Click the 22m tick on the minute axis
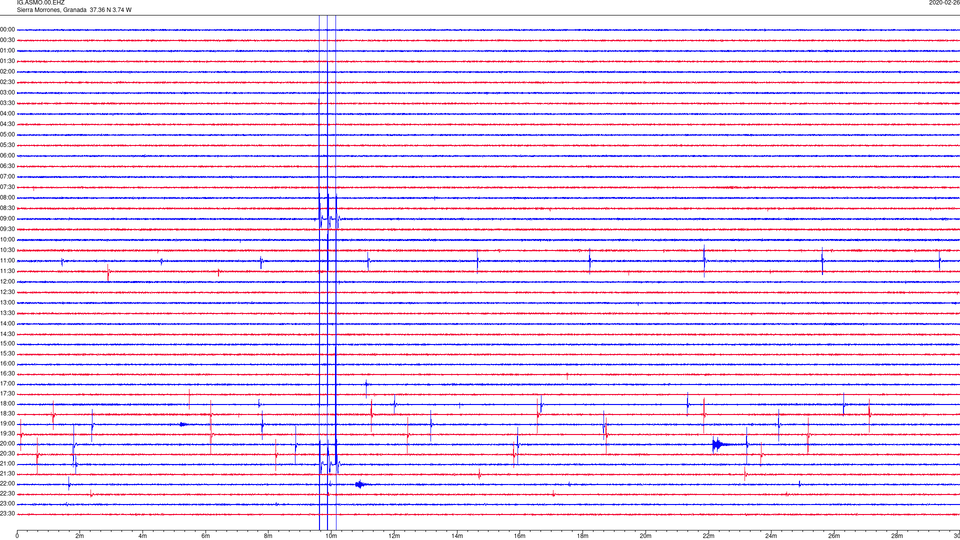 tap(708, 536)
